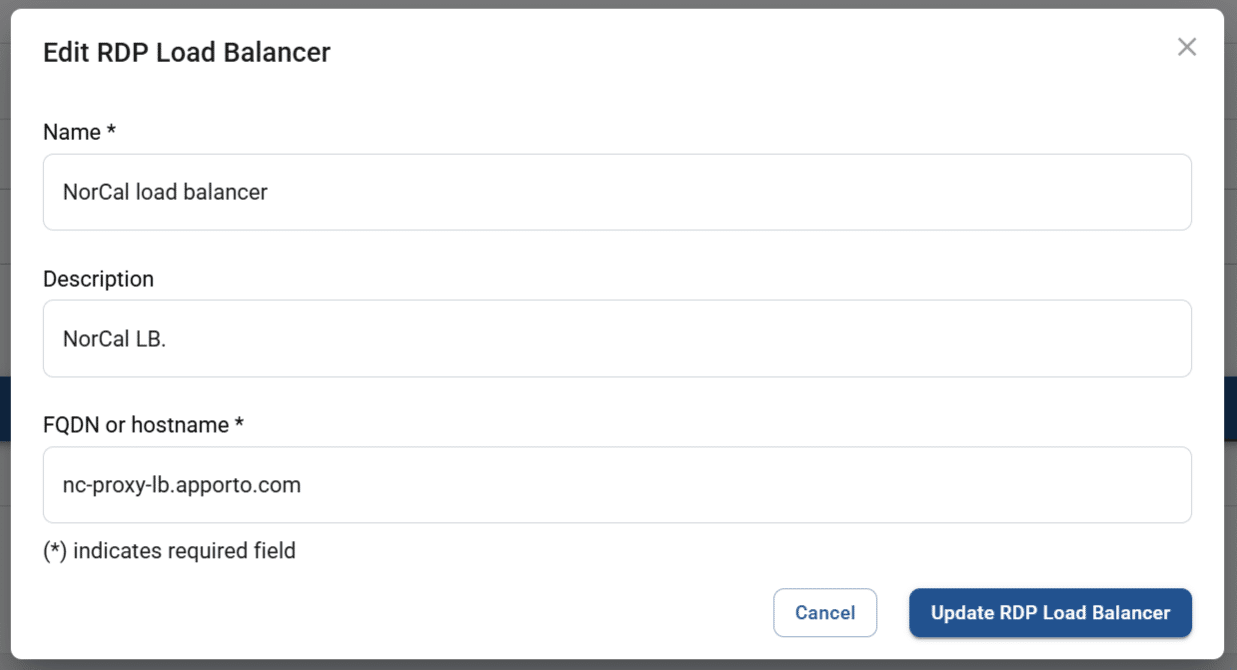Screen dimensions: 1237x670
Task: Click the dark blue bar behind the dialog
Action: [x=1230, y=408]
